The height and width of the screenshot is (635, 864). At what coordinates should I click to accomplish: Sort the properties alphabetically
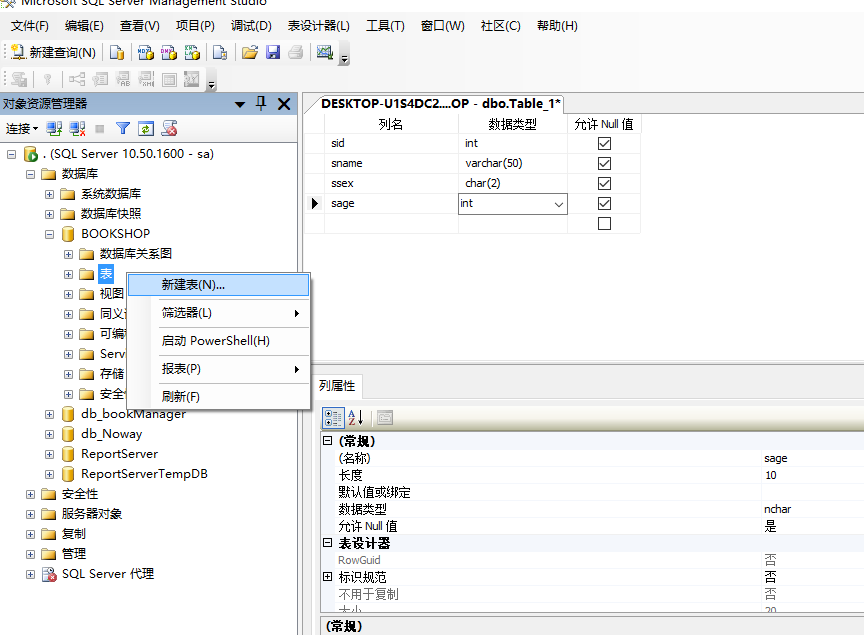coord(355,418)
